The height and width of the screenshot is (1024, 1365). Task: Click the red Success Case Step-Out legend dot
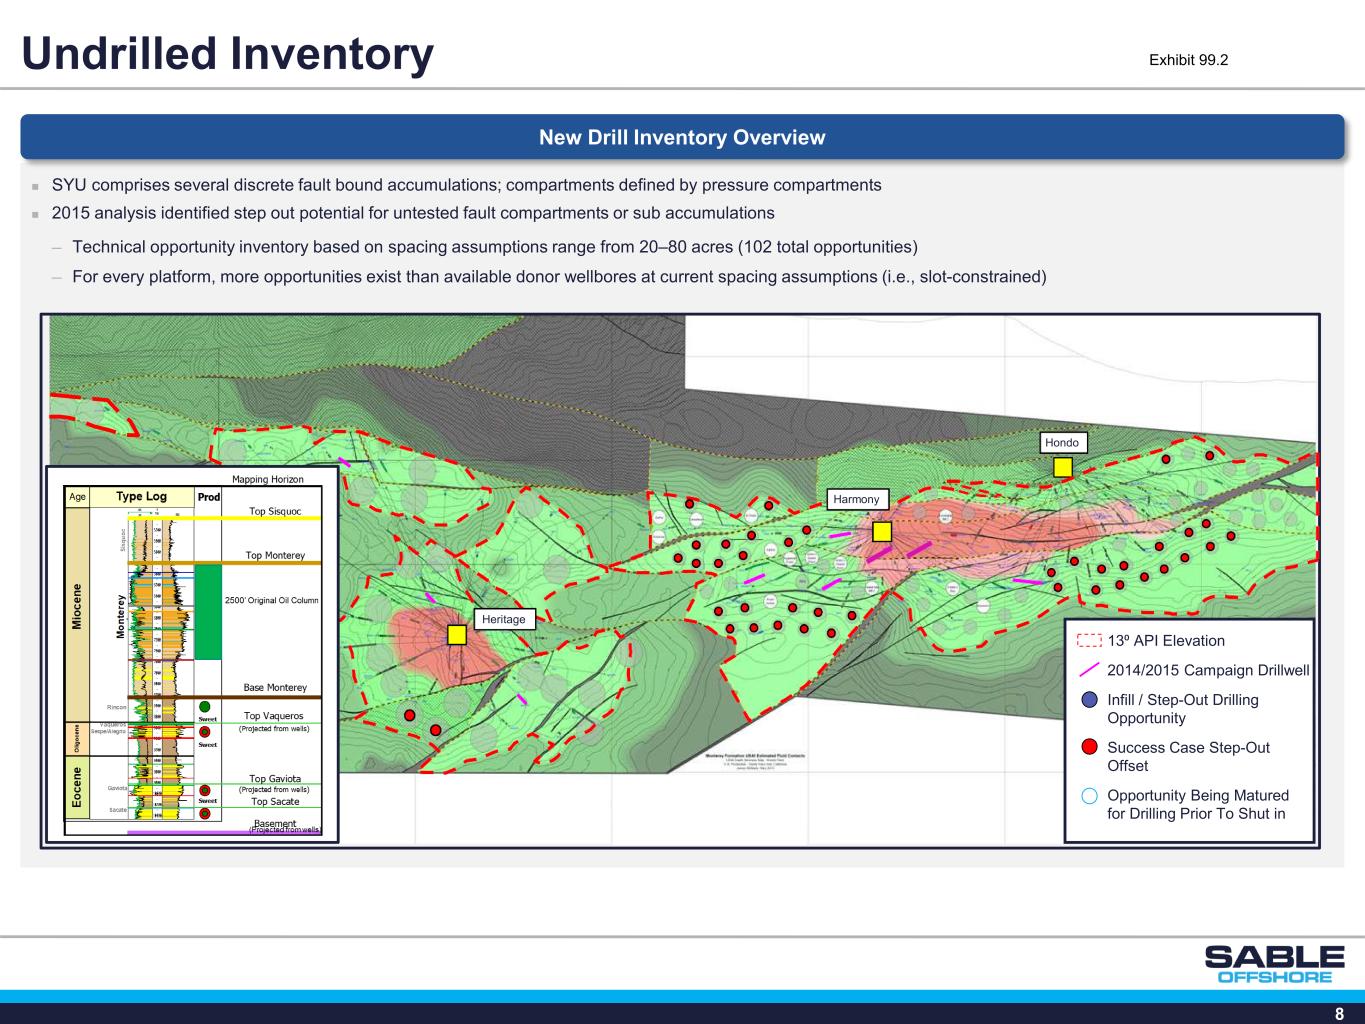1090,747
